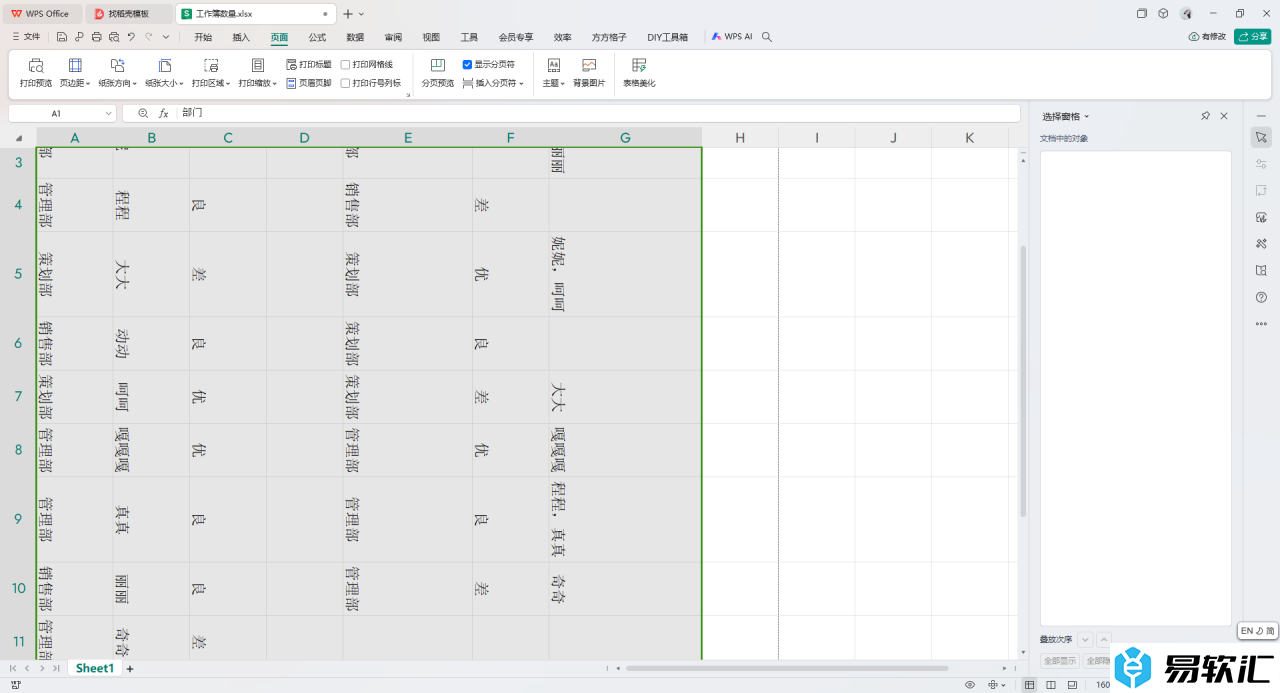Click 分享 (Share) button
Viewport: 1280px width, 693px height.
(x=1253, y=37)
